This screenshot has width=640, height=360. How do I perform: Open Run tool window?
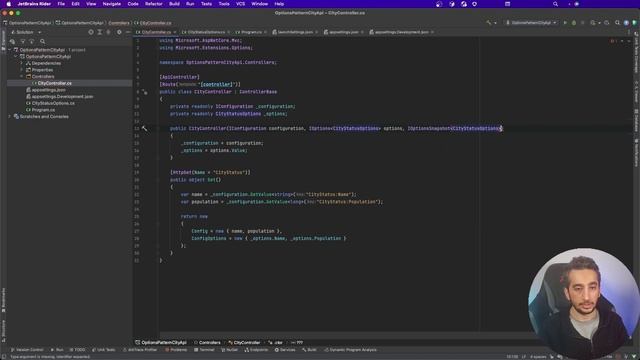click(x=57, y=350)
